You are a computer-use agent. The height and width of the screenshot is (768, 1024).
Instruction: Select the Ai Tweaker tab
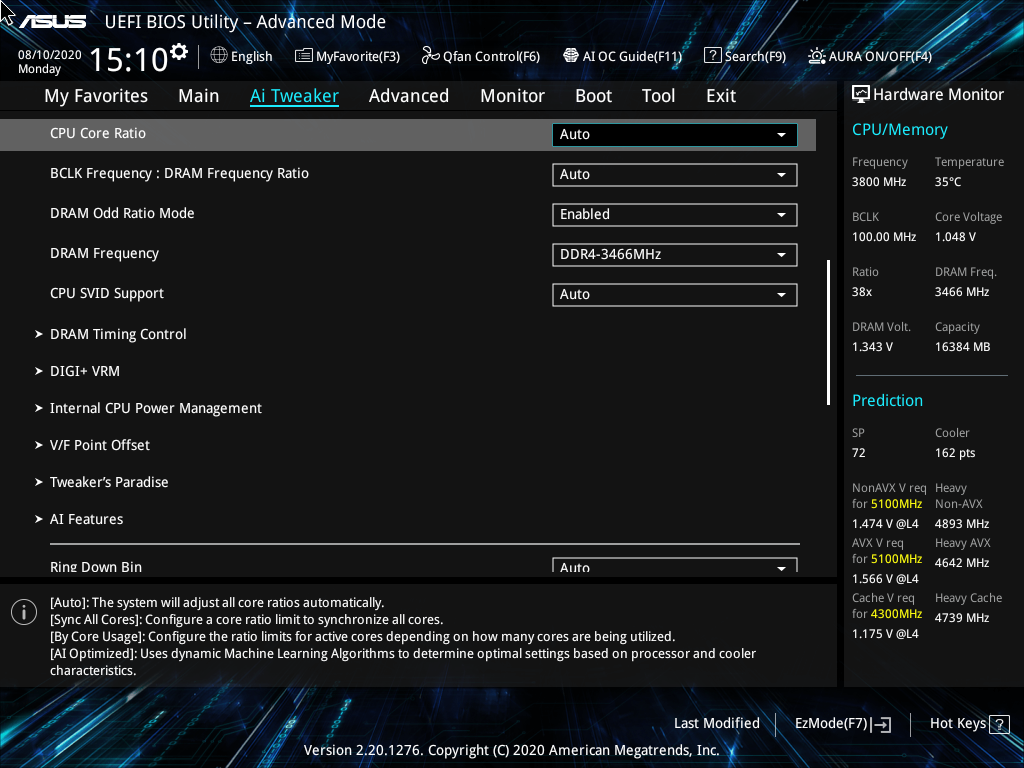pyautogui.click(x=295, y=96)
